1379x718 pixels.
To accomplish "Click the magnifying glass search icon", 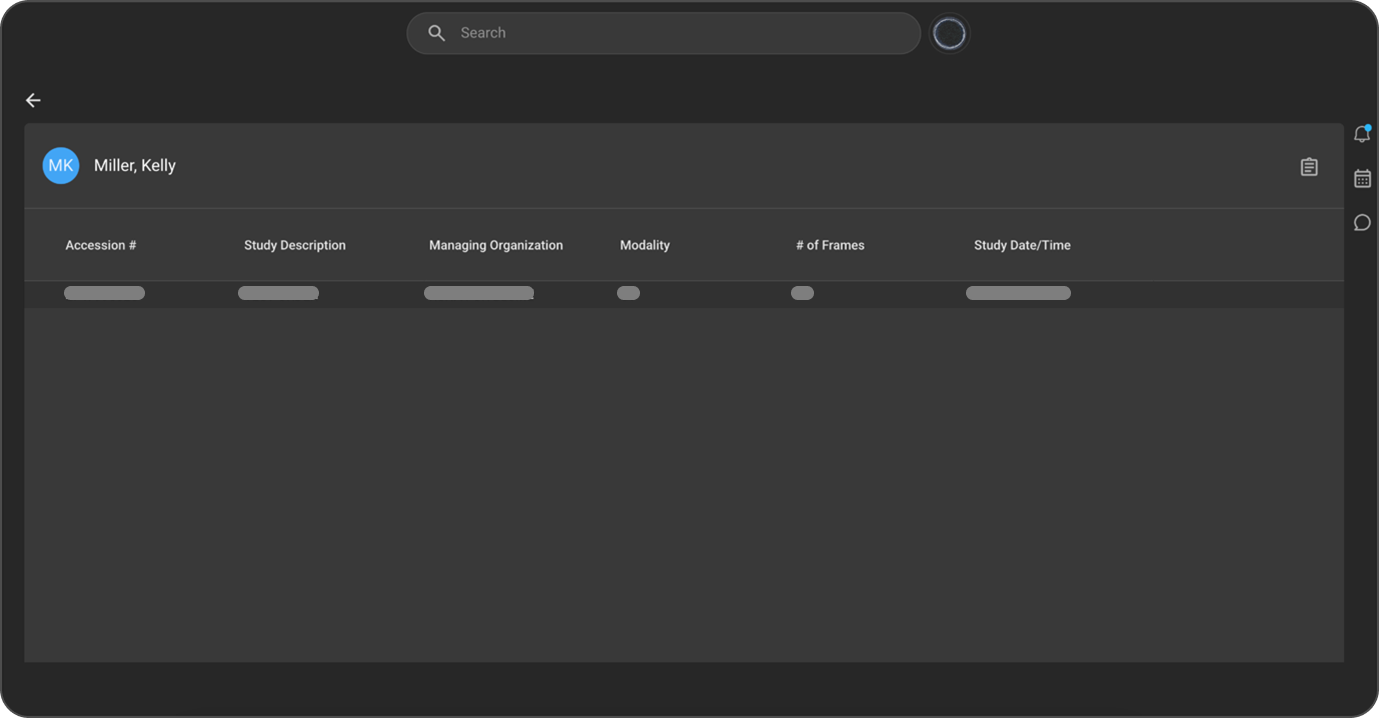I will pyautogui.click(x=436, y=33).
